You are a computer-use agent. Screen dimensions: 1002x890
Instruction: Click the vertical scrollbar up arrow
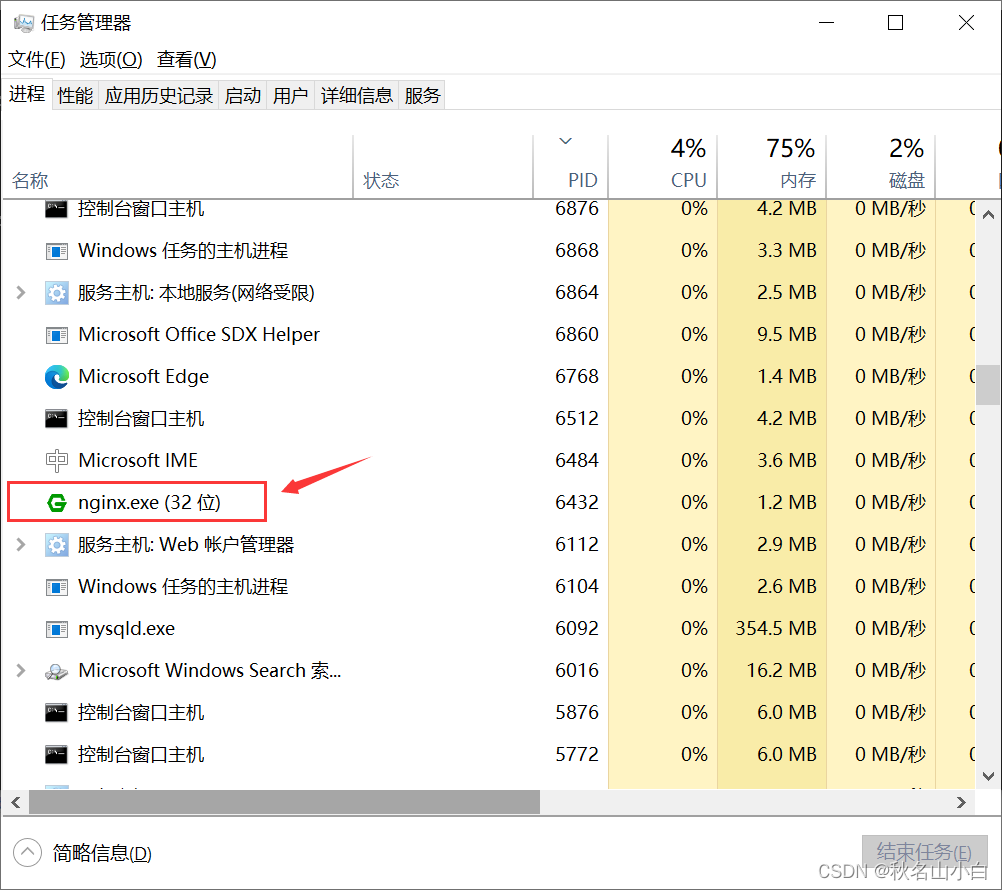click(x=988, y=215)
